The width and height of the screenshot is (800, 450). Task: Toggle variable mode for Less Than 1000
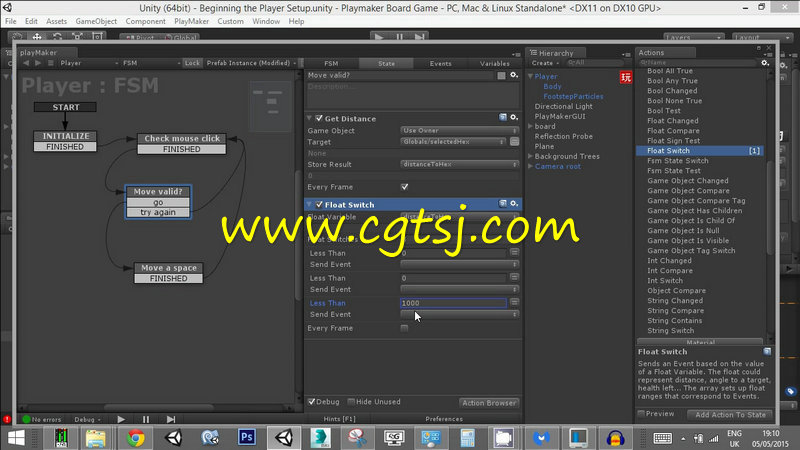[x=514, y=303]
